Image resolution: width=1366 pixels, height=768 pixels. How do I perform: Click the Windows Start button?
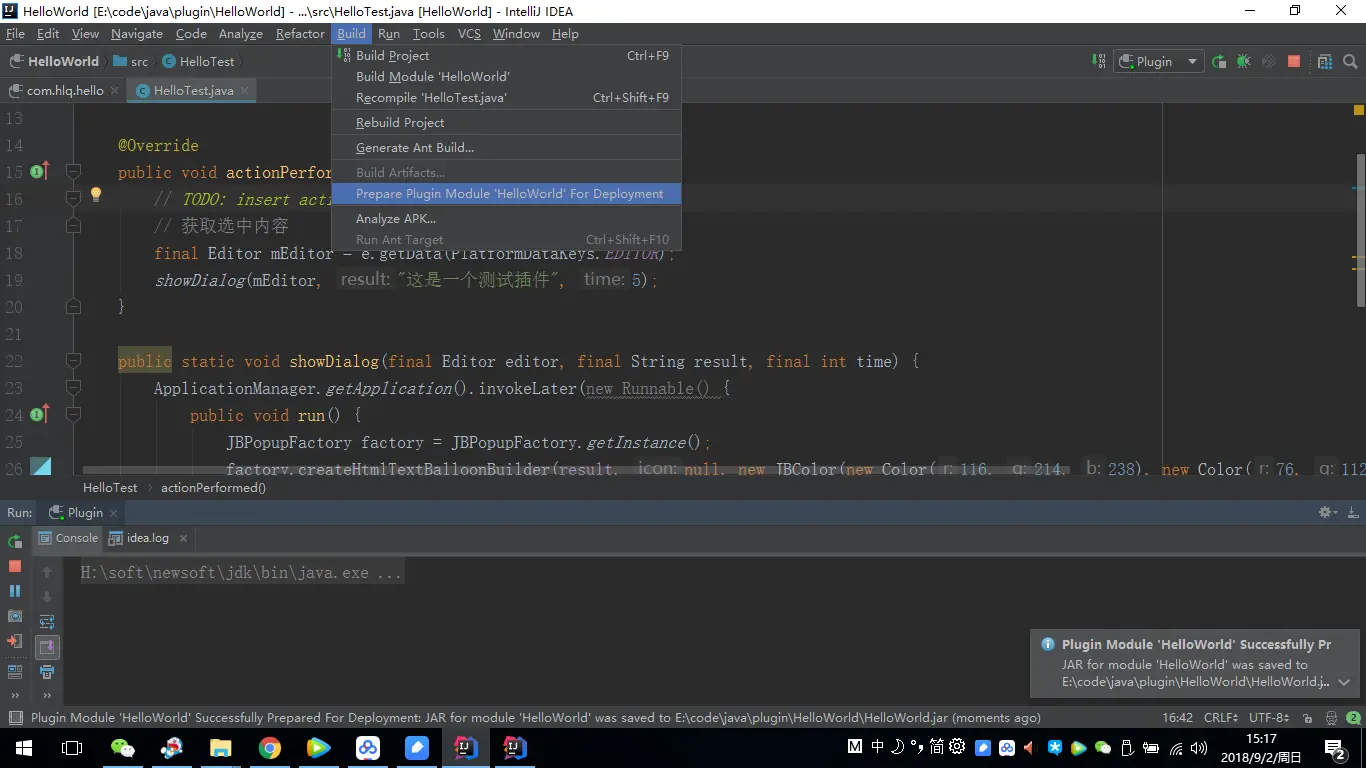(24, 748)
